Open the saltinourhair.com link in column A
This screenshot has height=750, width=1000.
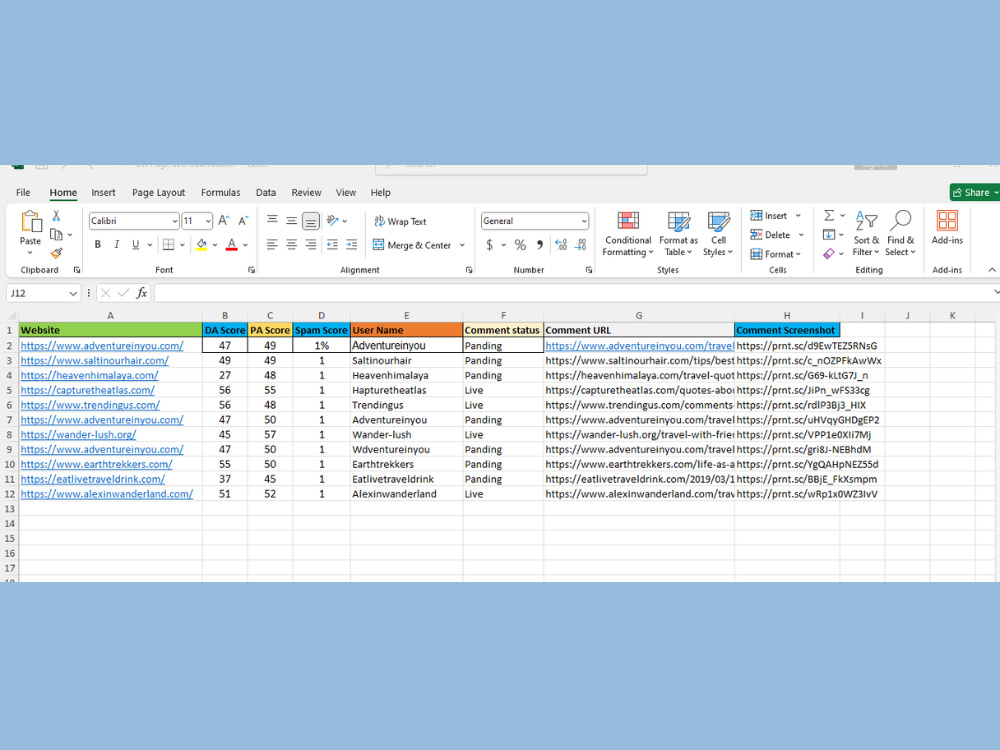[94, 360]
